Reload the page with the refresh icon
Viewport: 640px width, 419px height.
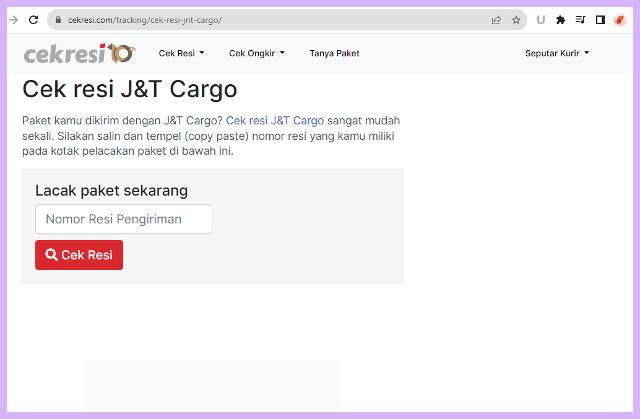[33, 20]
